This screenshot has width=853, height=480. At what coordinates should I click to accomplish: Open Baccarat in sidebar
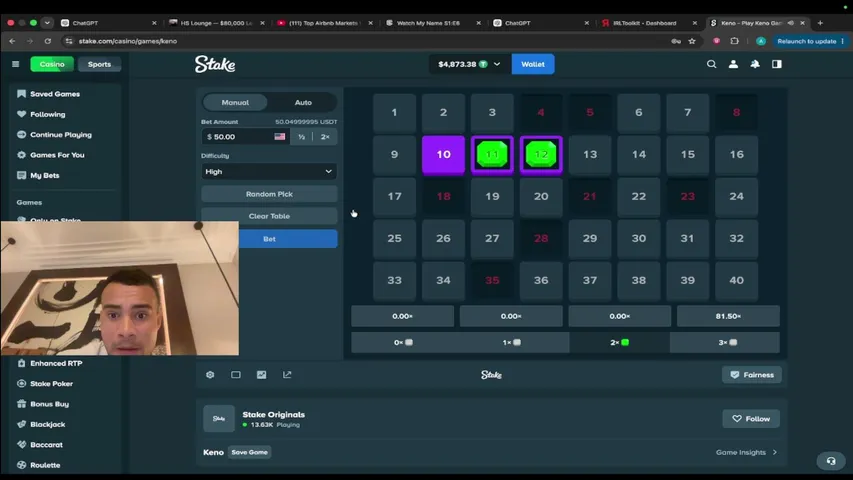tap(46, 445)
